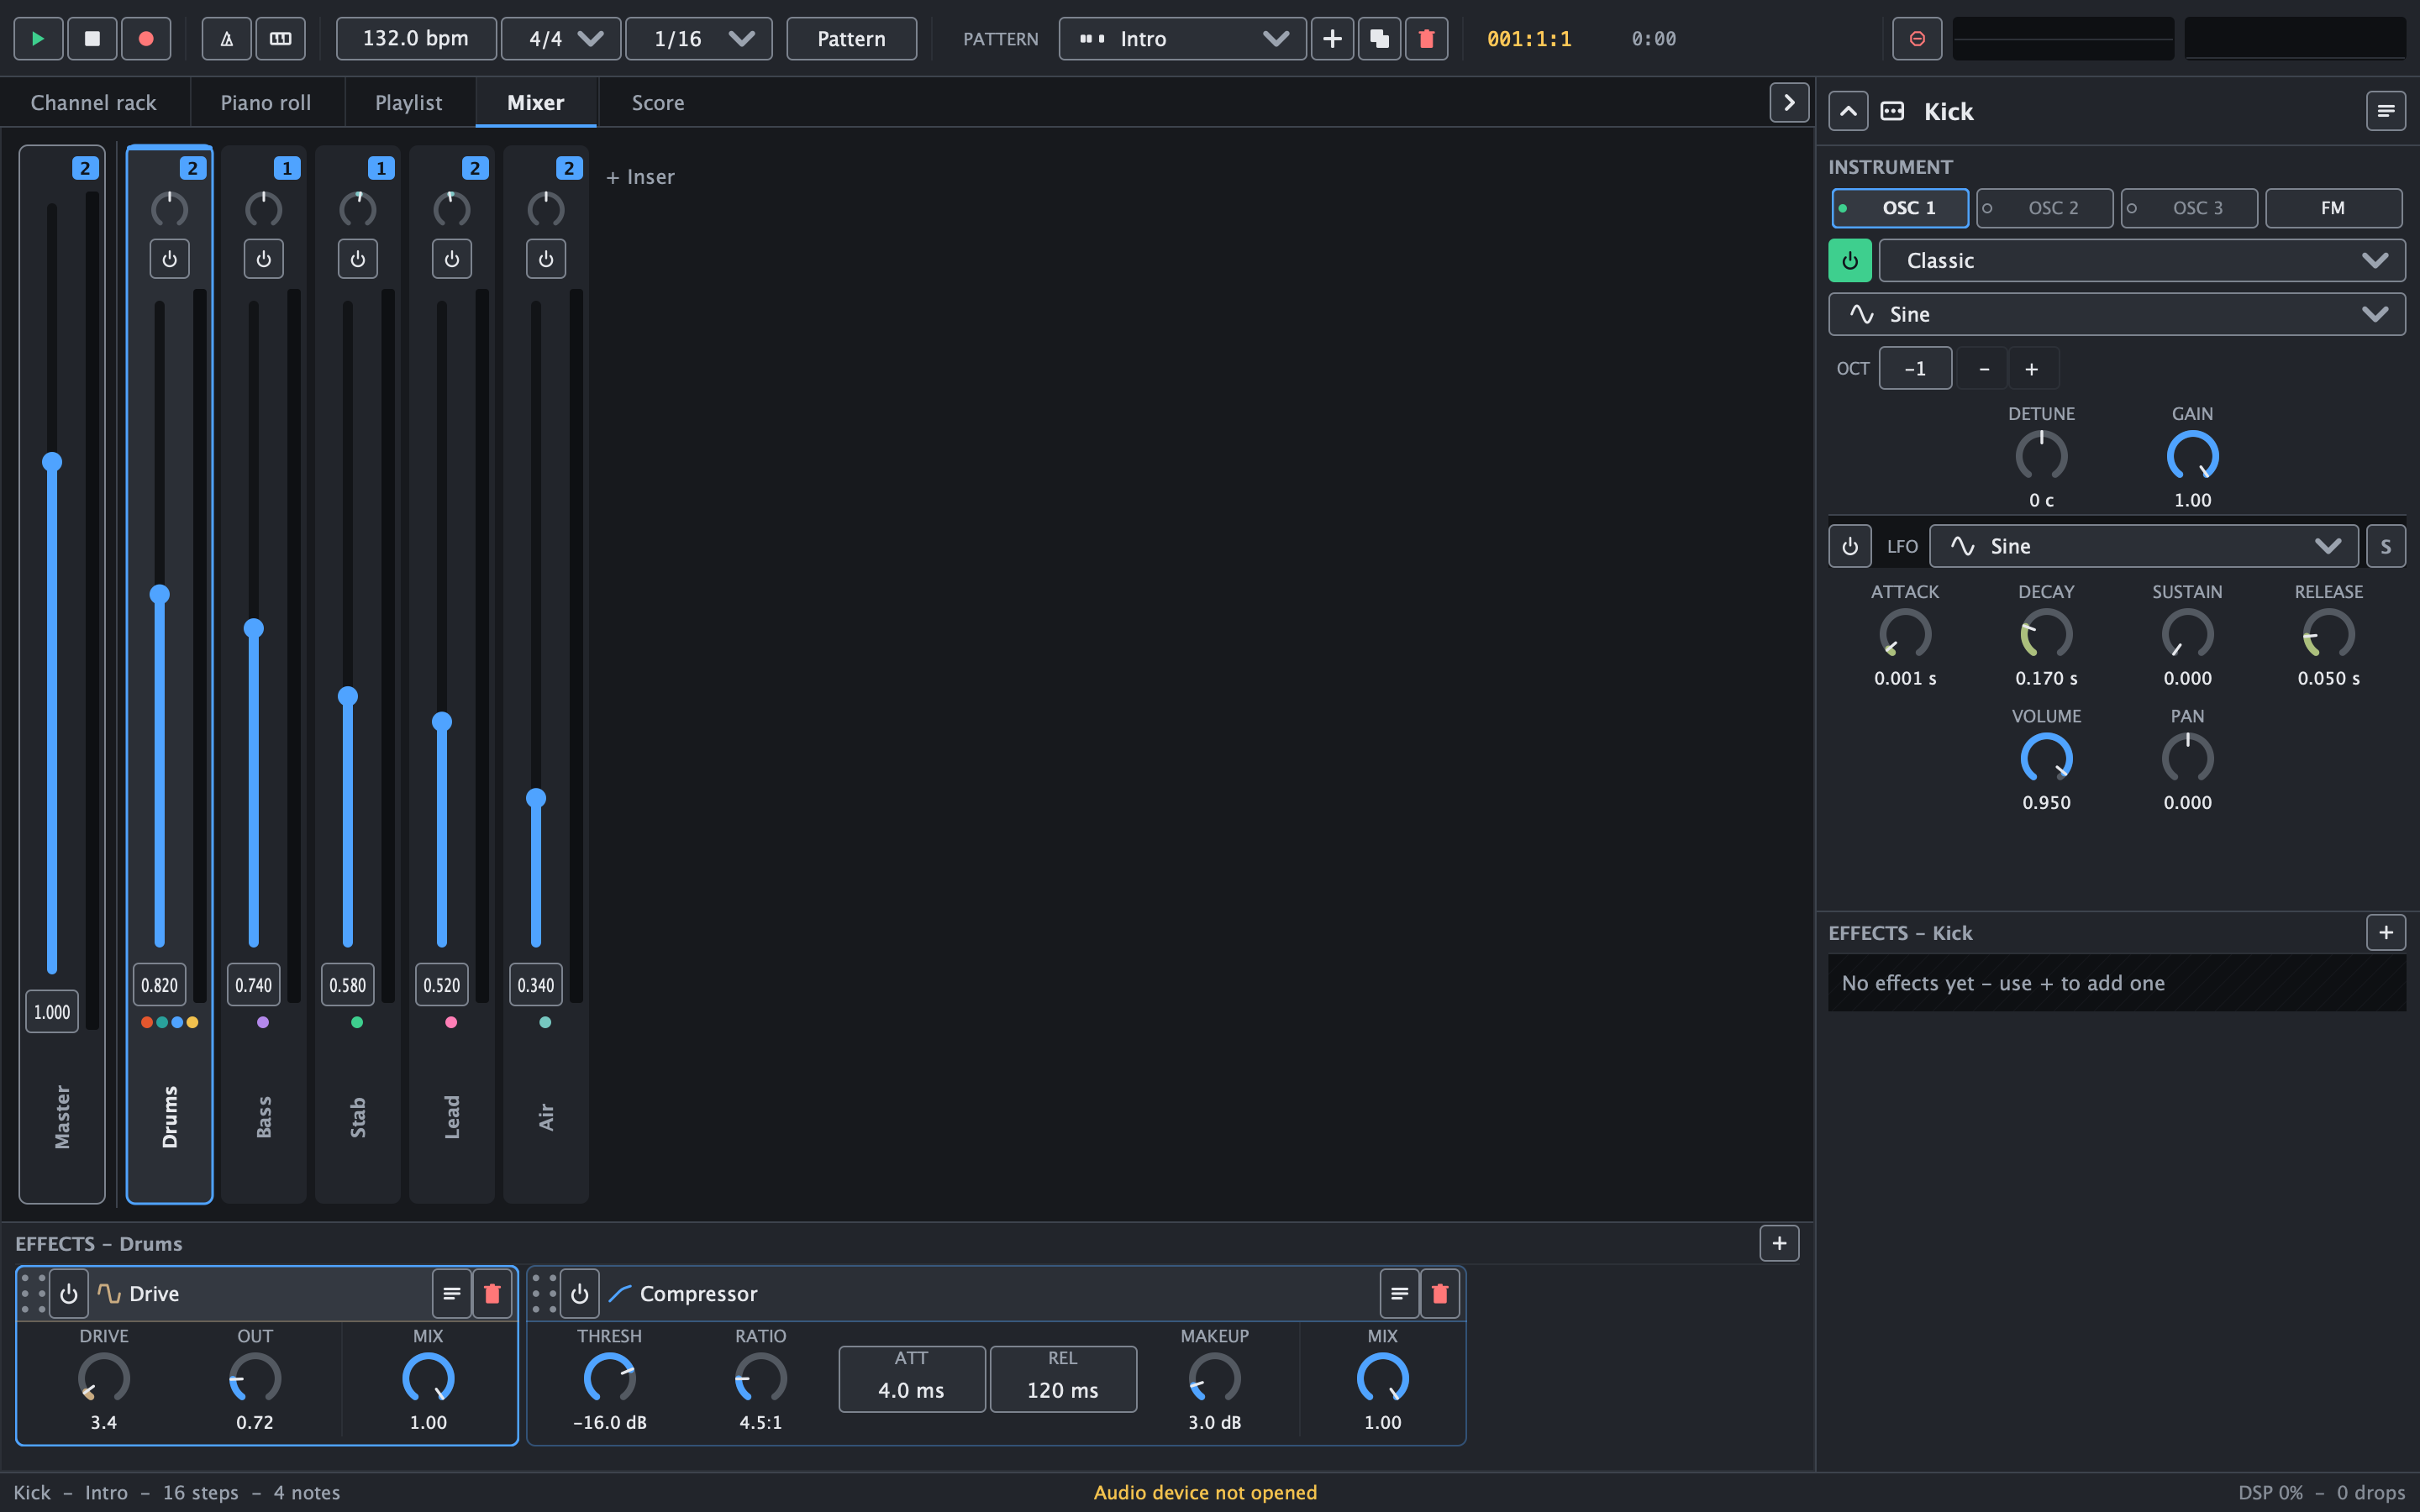Click the Pattern mode button
The image size is (2420, 1512).
[x=851, y=39]
